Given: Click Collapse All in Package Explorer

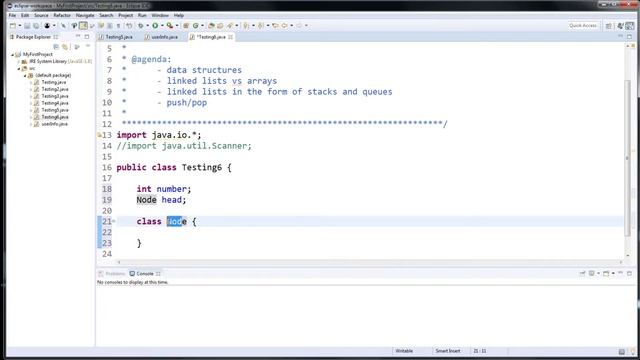Looking at the screenshot, I should [56, 47].
